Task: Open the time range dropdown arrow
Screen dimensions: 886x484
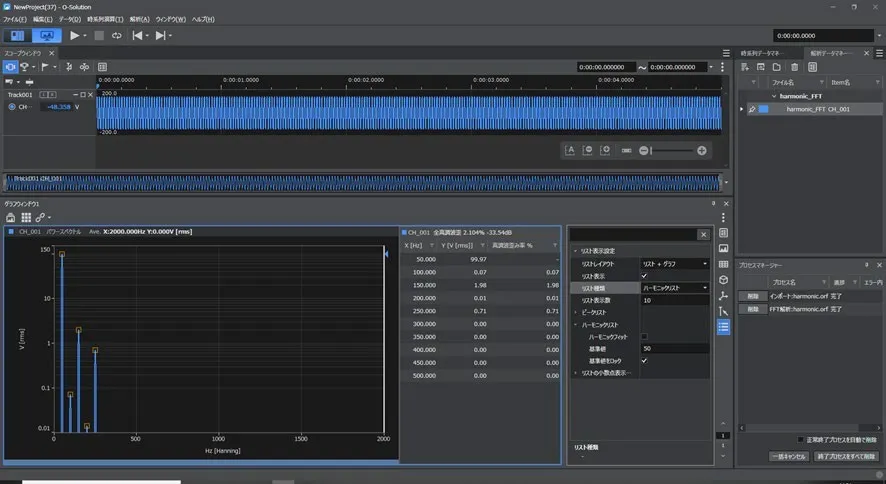Action: [x=711, y=67]
